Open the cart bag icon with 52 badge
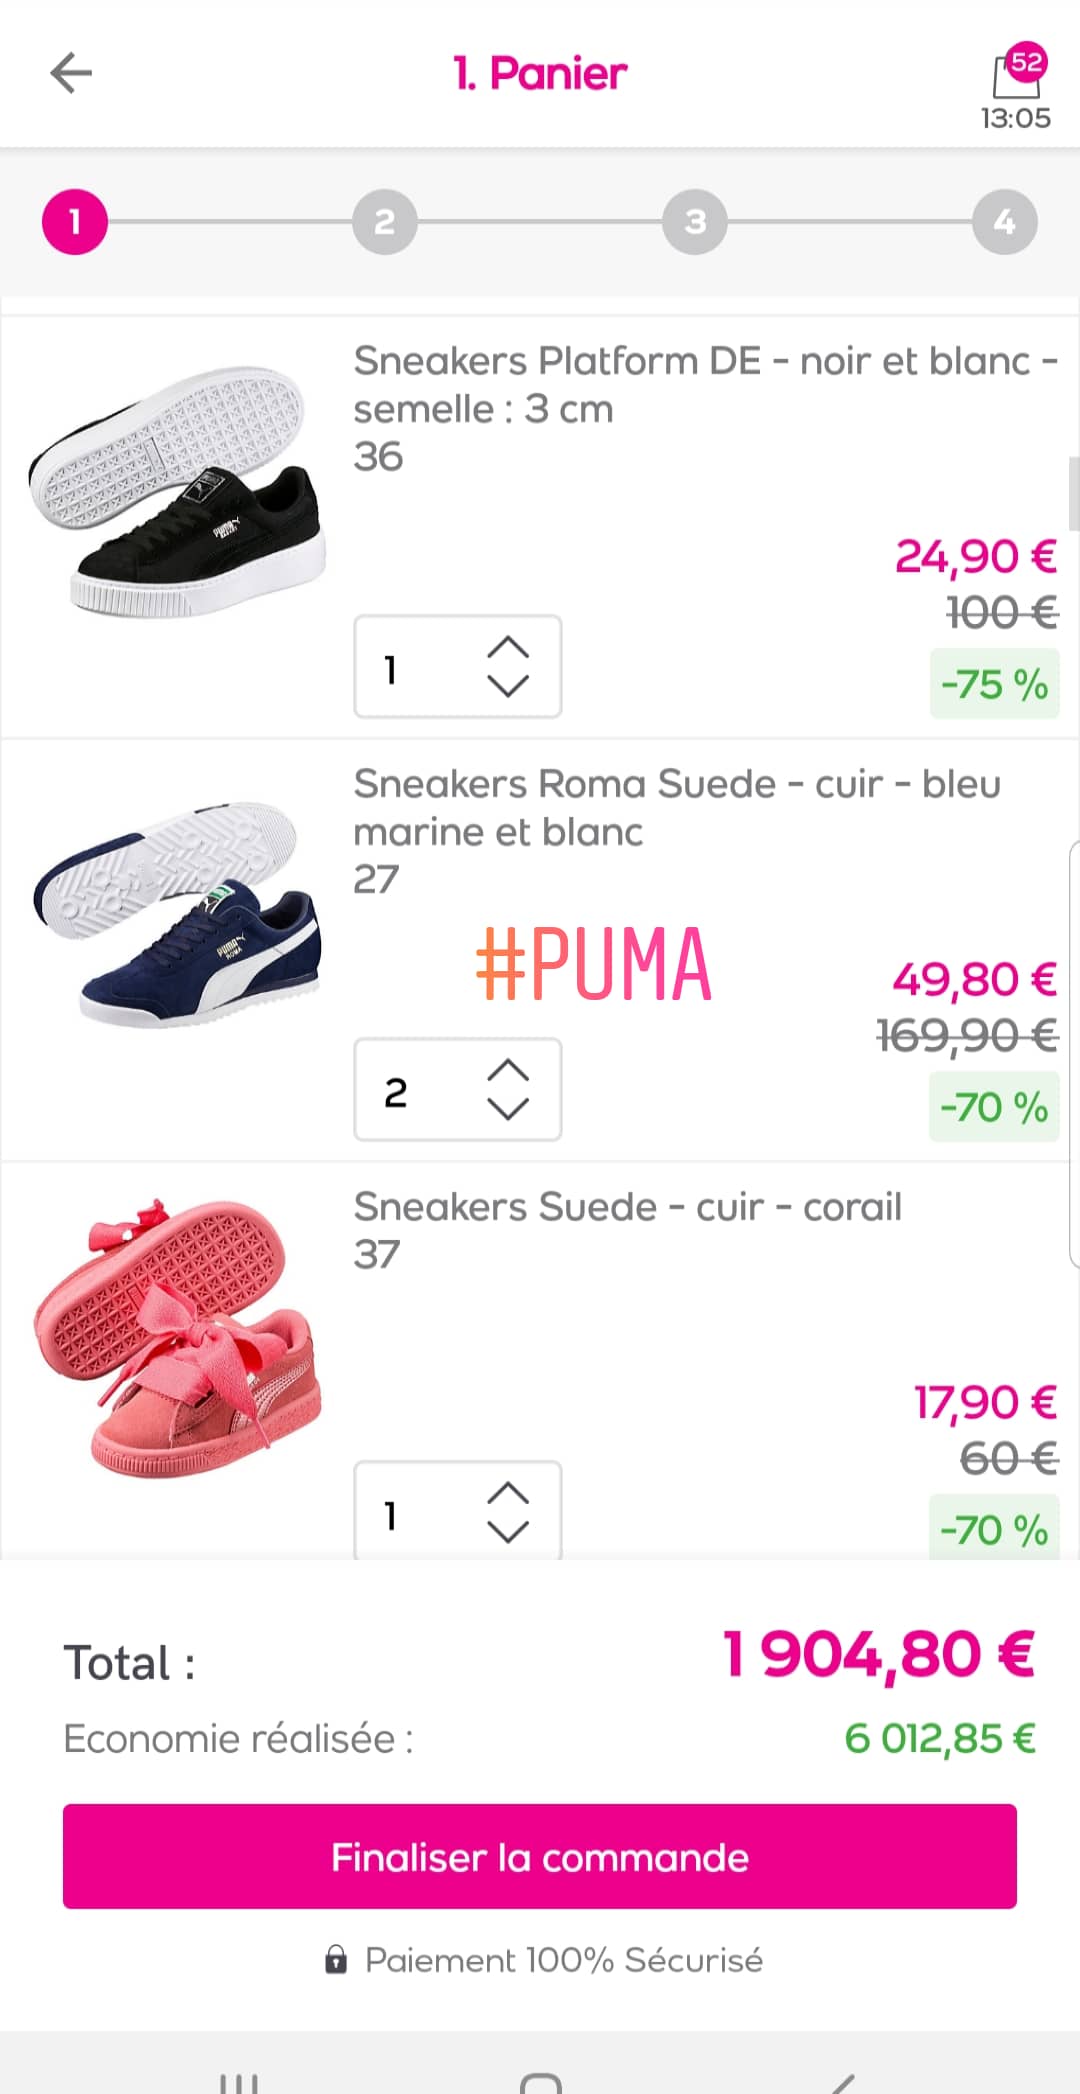This screenshot has height=2094, width=1080. (x=1016, y=76)
